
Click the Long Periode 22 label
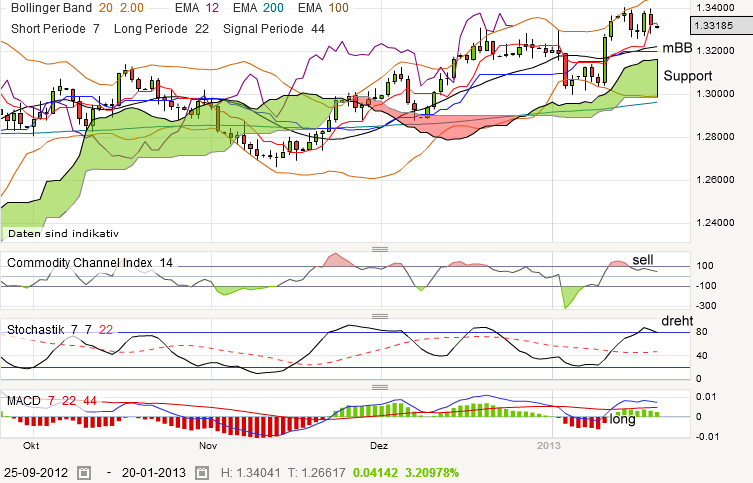(x=161, y=29)
